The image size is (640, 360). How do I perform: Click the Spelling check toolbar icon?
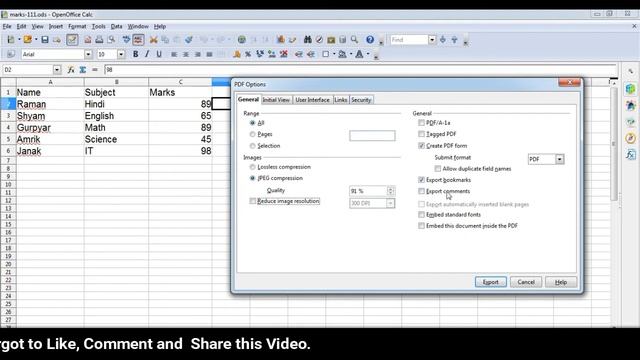pos(127,40)
